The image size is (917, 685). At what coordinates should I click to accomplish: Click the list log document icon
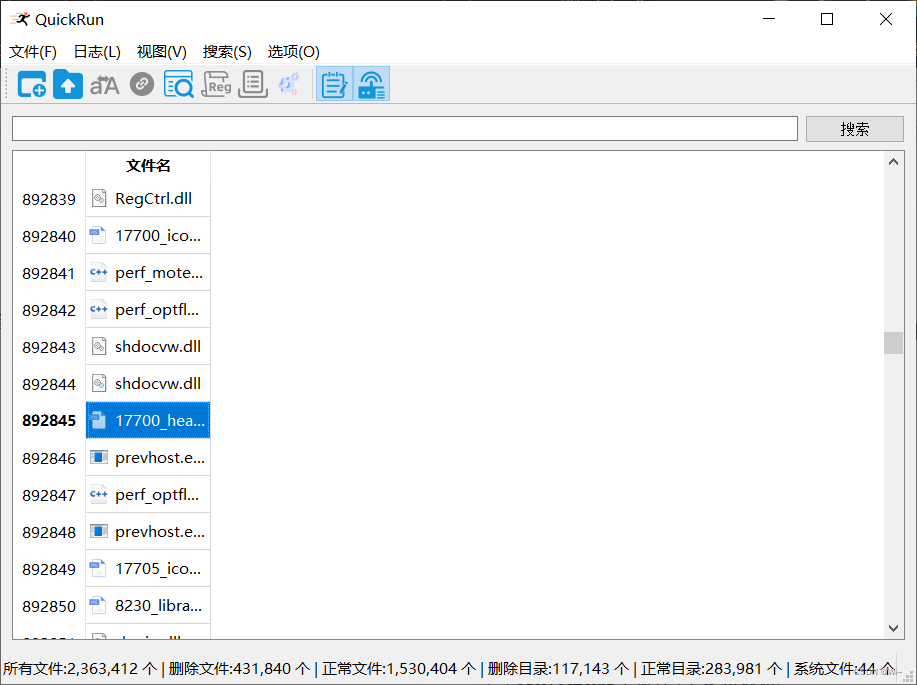coord(253,84)
